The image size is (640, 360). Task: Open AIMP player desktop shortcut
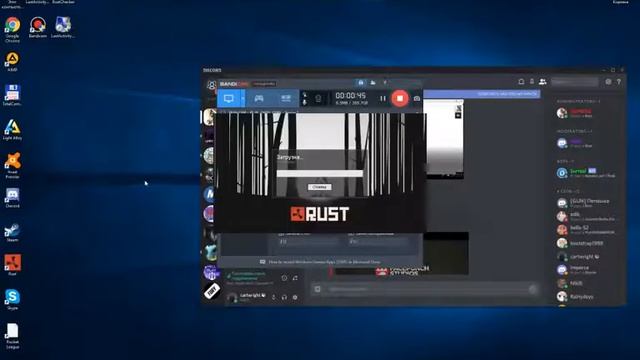(12, 62)
